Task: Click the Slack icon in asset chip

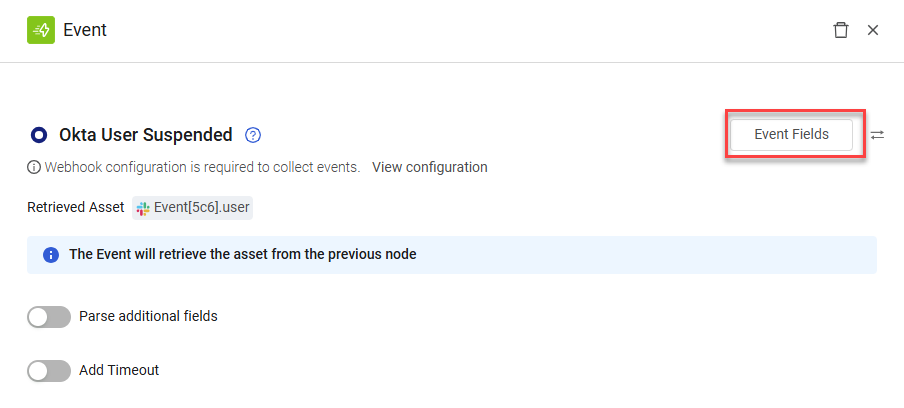Action: [x=143, y=207]
